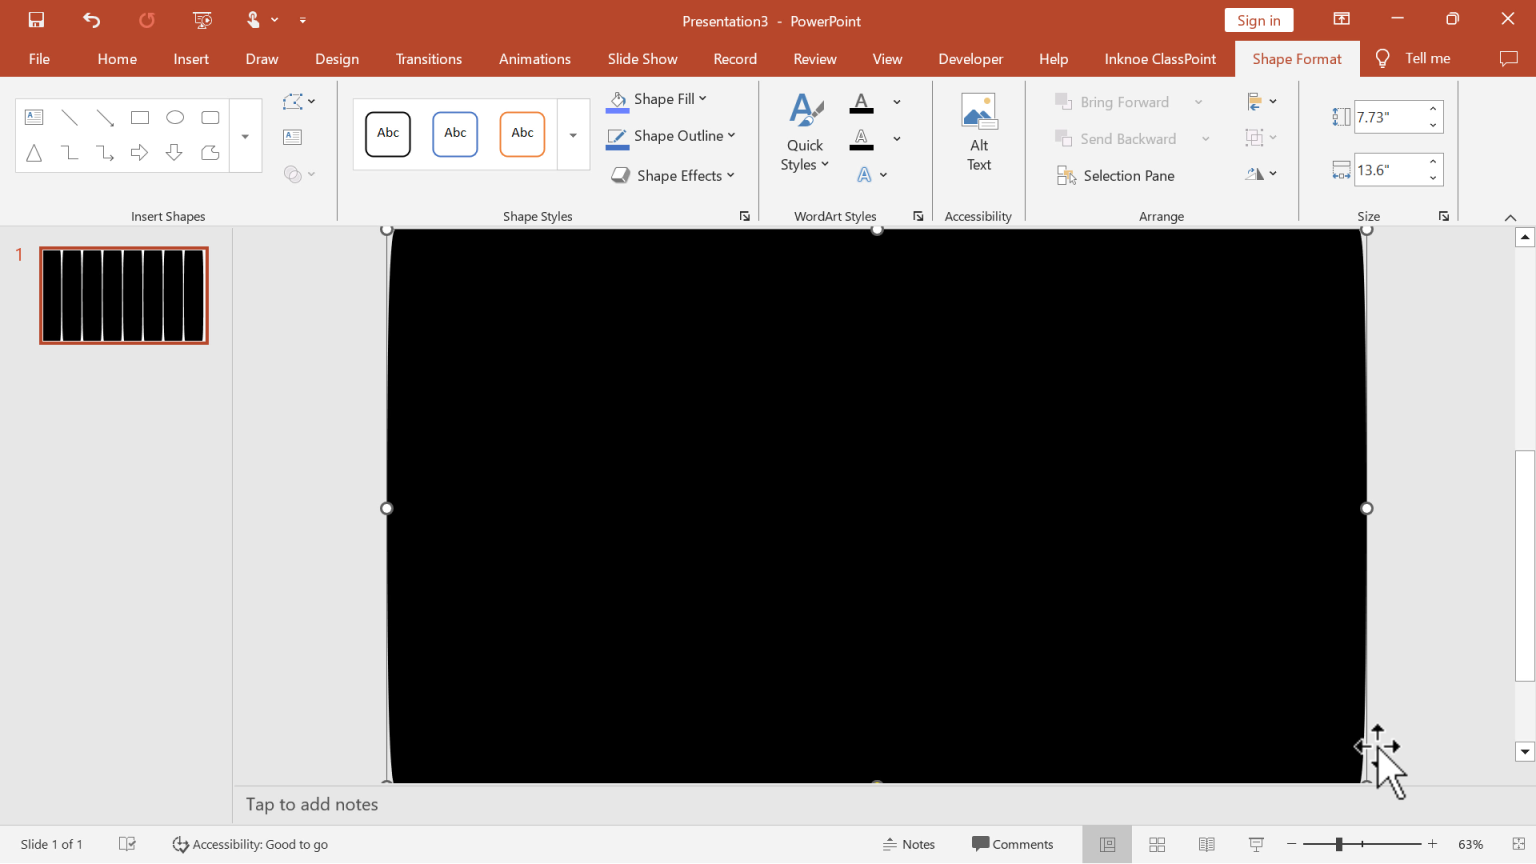Select the Oval shape in Insert Shapes
The height and width of the screenshot is (864, 1536).
coord(175,117)
